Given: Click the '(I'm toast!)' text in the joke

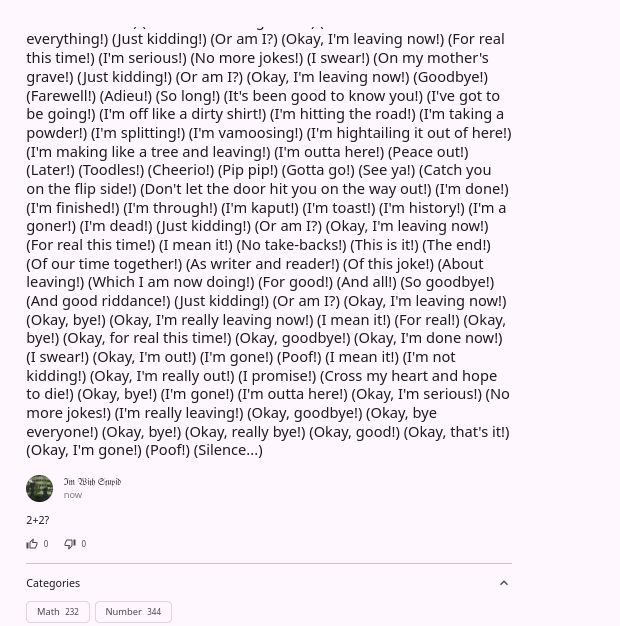Looking at the screenshot, I should coord(340,208).
